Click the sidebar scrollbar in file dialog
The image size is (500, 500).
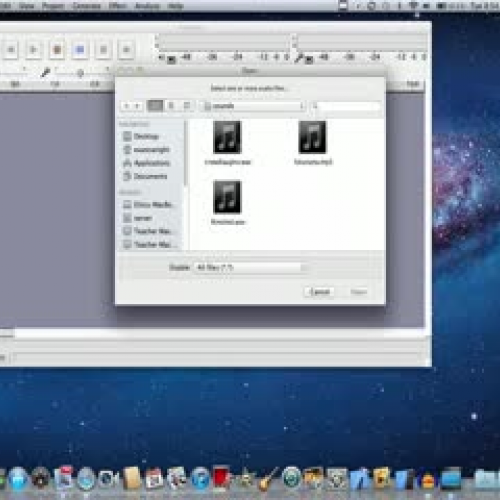click(185, 153)
